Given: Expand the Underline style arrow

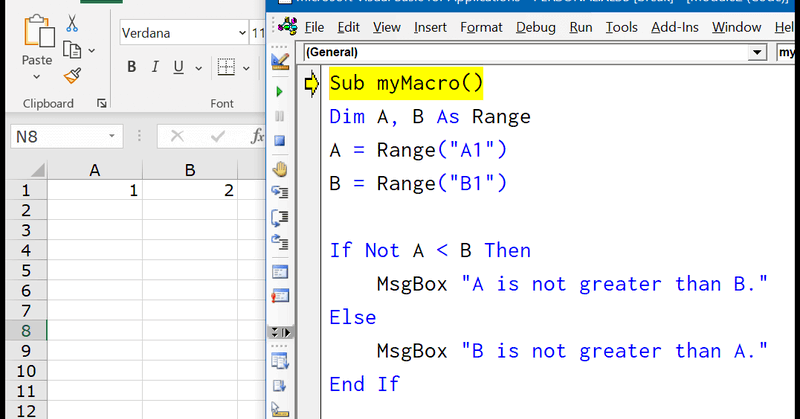Looking at the screenshot, I should (198, 68).
